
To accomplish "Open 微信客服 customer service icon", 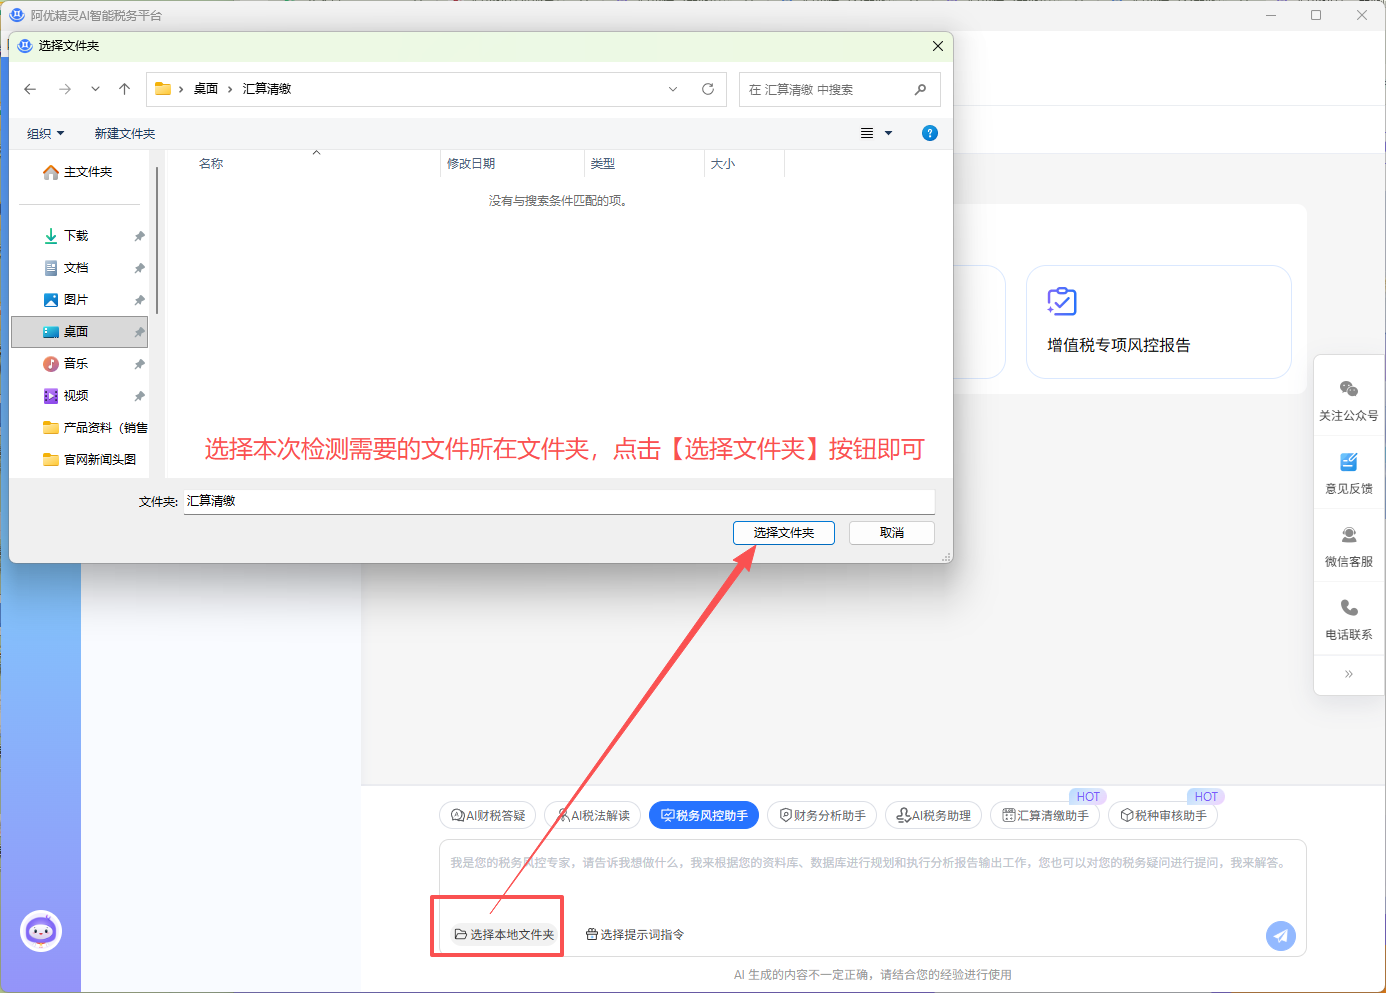I will point(1348,535).
